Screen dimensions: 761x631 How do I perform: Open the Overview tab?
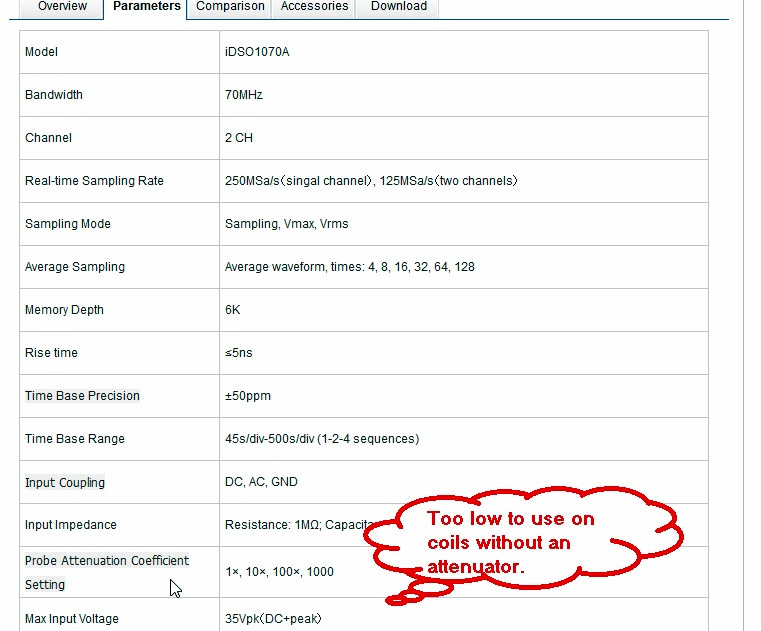(62, 7)
